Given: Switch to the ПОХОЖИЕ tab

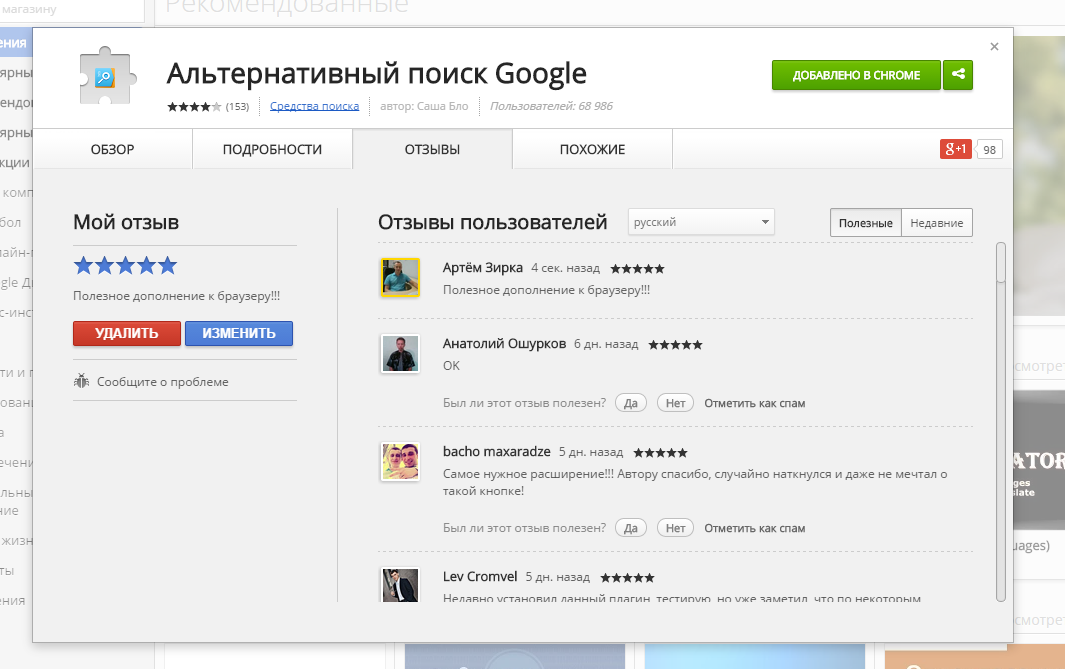Looking at the screenshot, I should pos(592,149).
